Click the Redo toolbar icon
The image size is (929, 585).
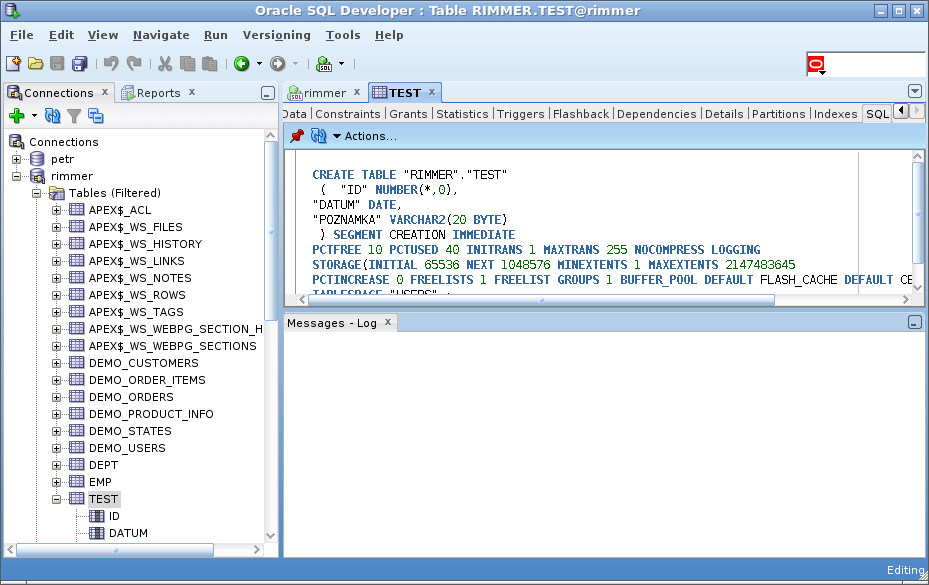133,63
